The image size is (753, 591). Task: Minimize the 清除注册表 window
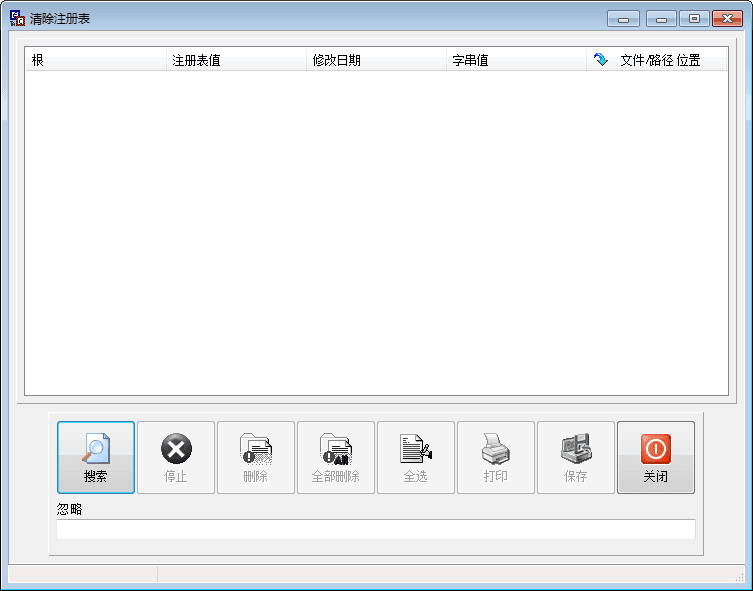pos(661,19)
